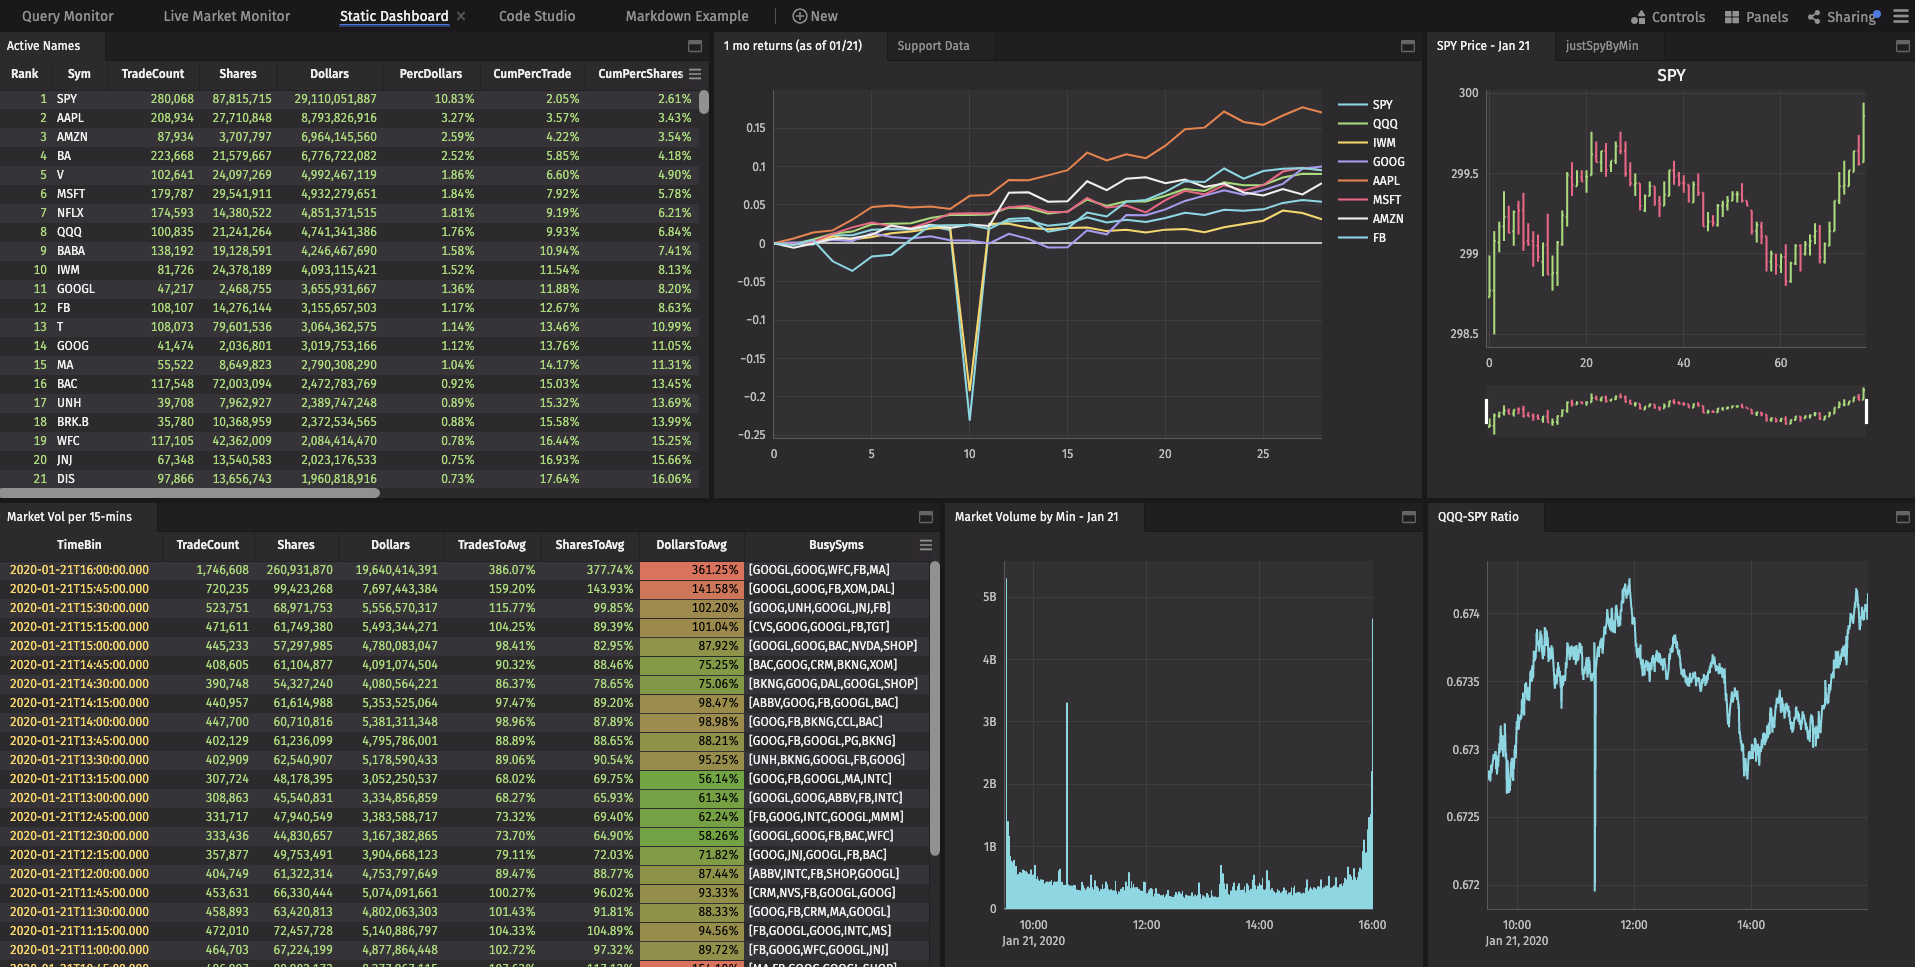This screenshot has height=967, width=1915.
Task: Click the 361.25% DollarsToAvg cell
Action: click(x=691, y=570)
